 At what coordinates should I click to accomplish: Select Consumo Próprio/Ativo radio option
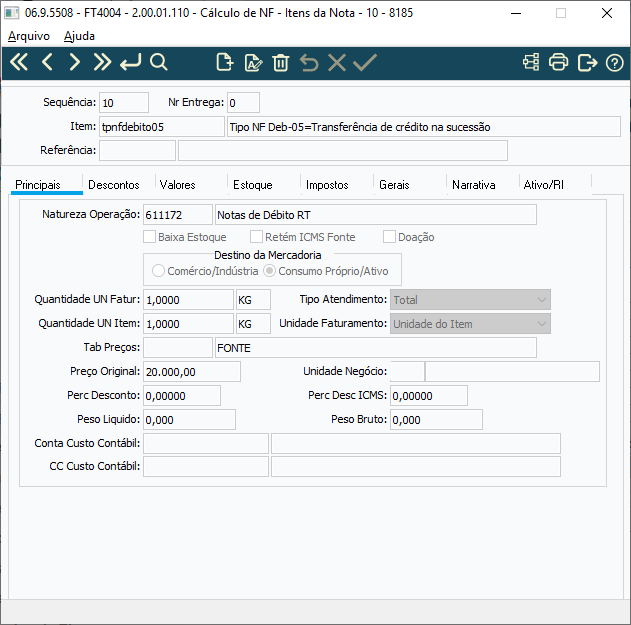click(x=269, y=270)
